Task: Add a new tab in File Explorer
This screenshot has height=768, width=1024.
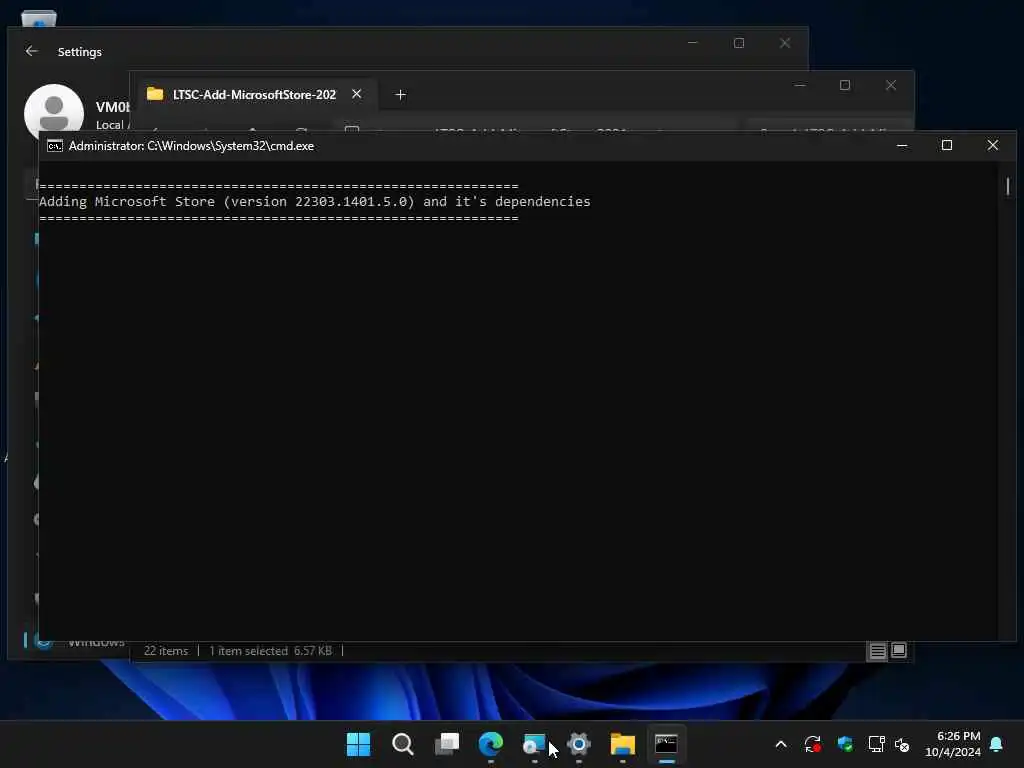Action: point(400,95)
